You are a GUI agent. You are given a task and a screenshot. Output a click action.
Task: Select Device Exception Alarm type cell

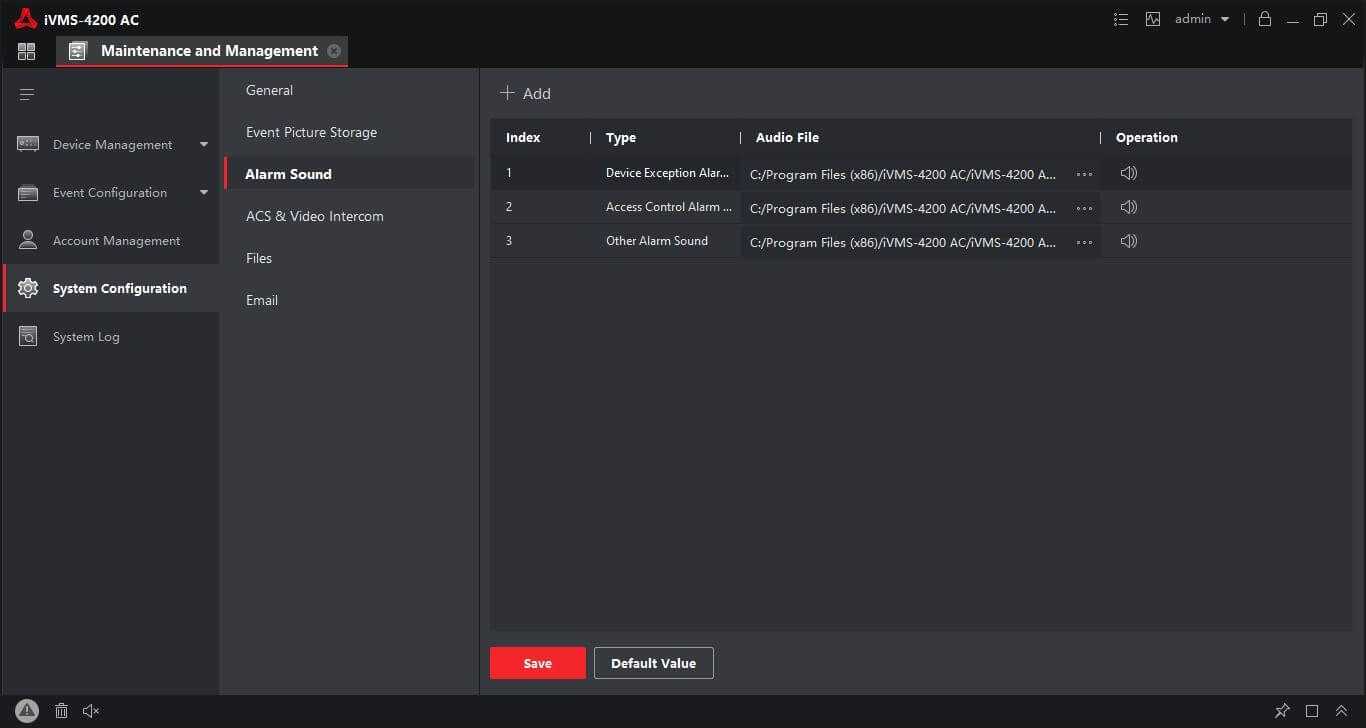point(667,173)
